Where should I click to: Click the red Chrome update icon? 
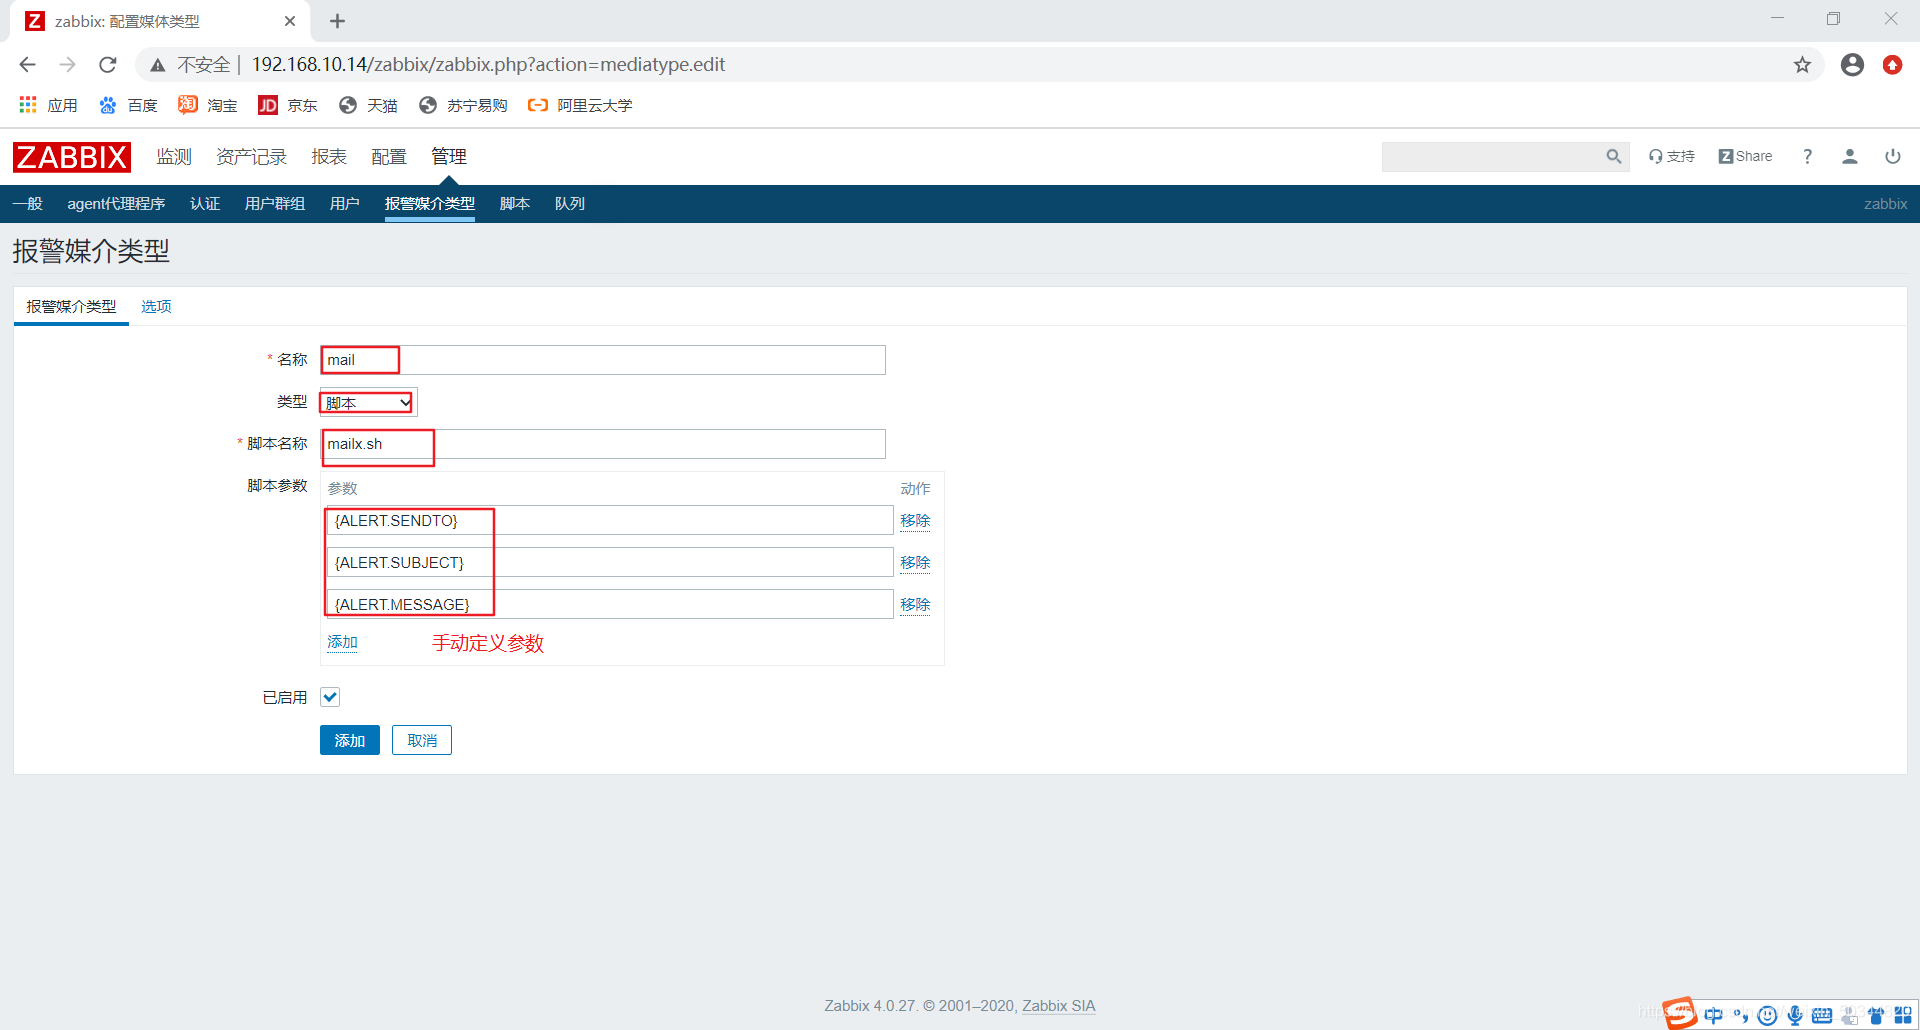[1892, 65]
